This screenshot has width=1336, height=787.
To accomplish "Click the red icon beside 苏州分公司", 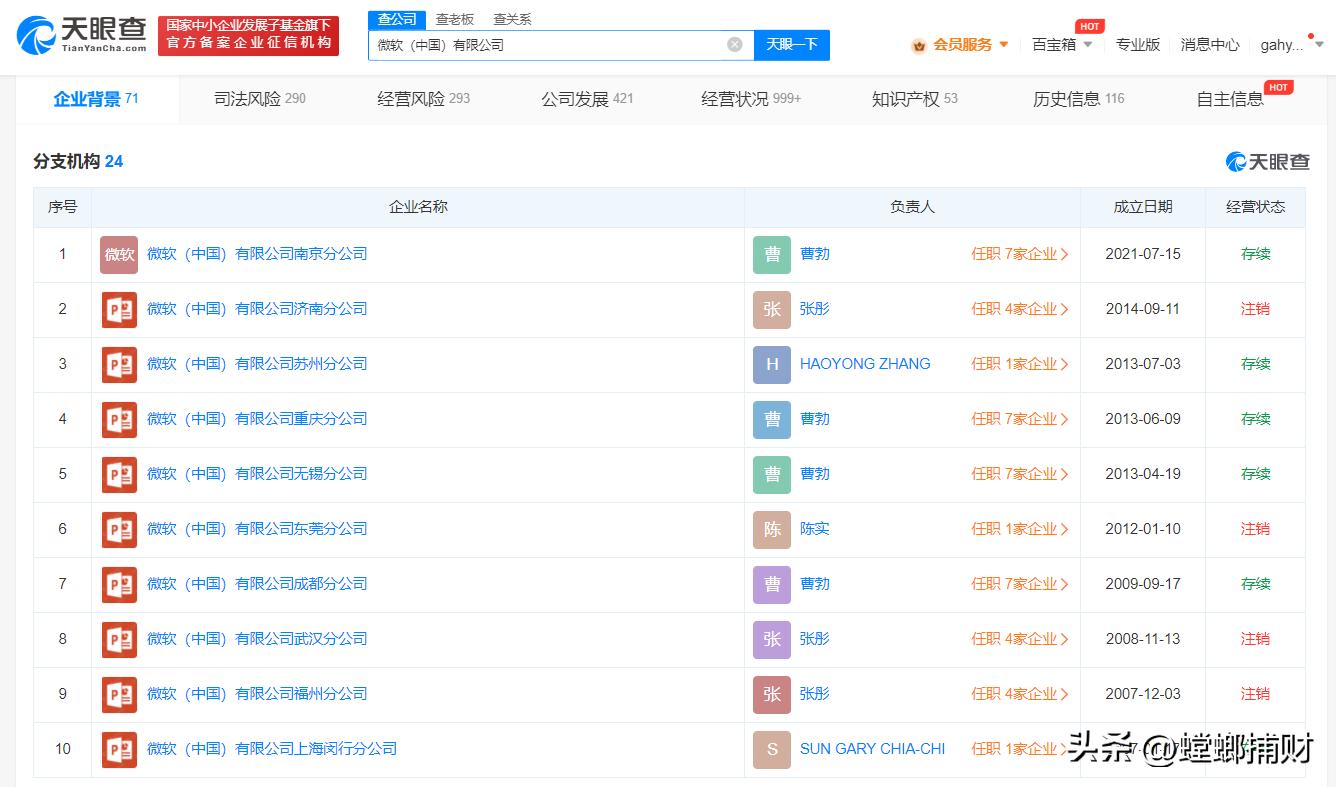I will (x=118, y=364).
